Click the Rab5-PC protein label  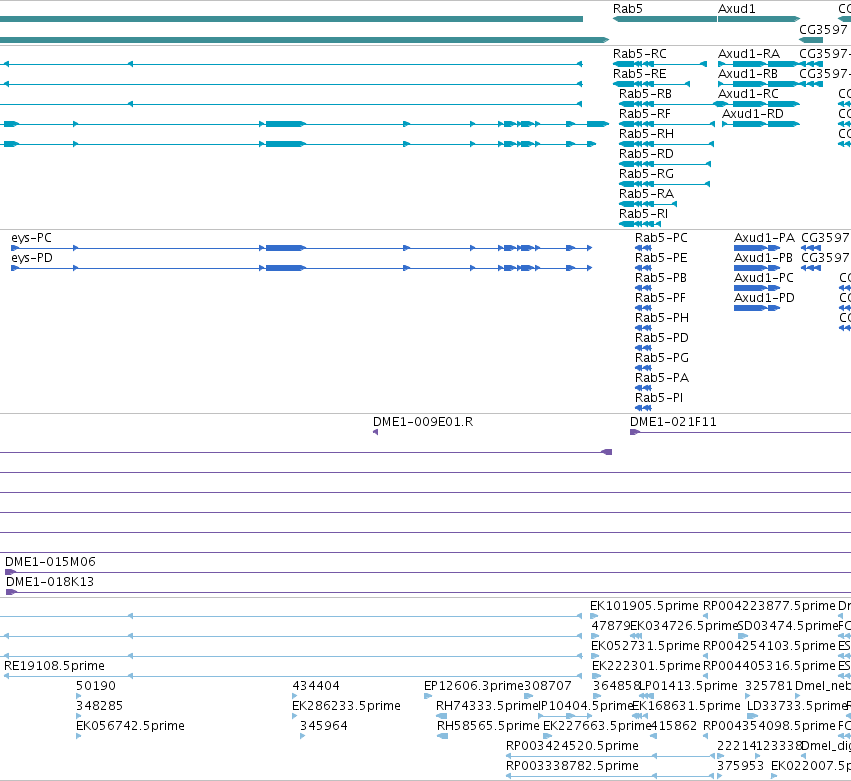click(x=661, y=238)
